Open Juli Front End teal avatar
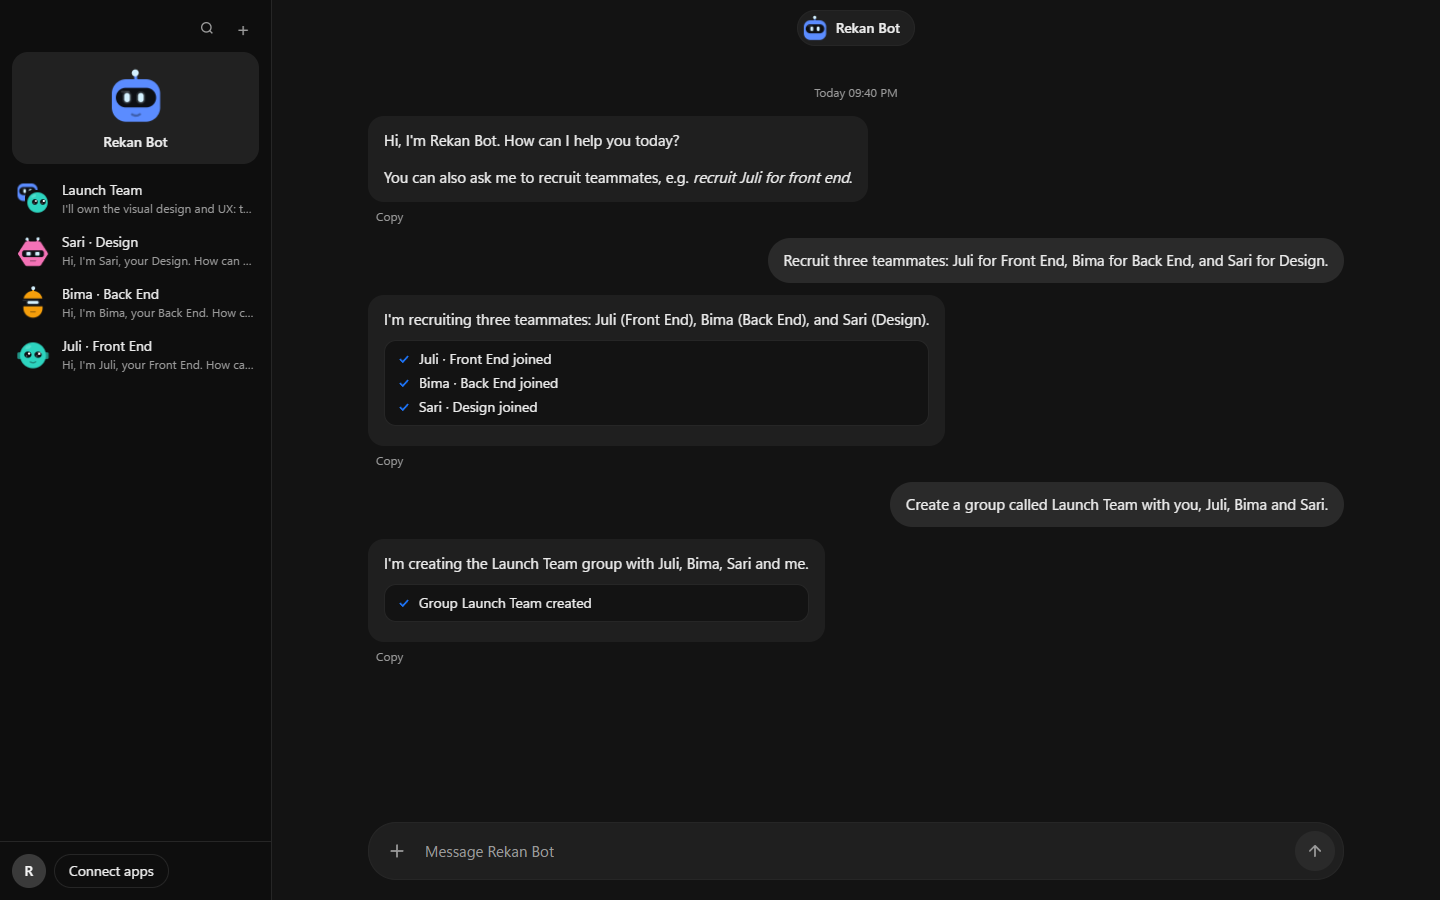The height and width of the screenshot is (900, 1440). point(33,355)
